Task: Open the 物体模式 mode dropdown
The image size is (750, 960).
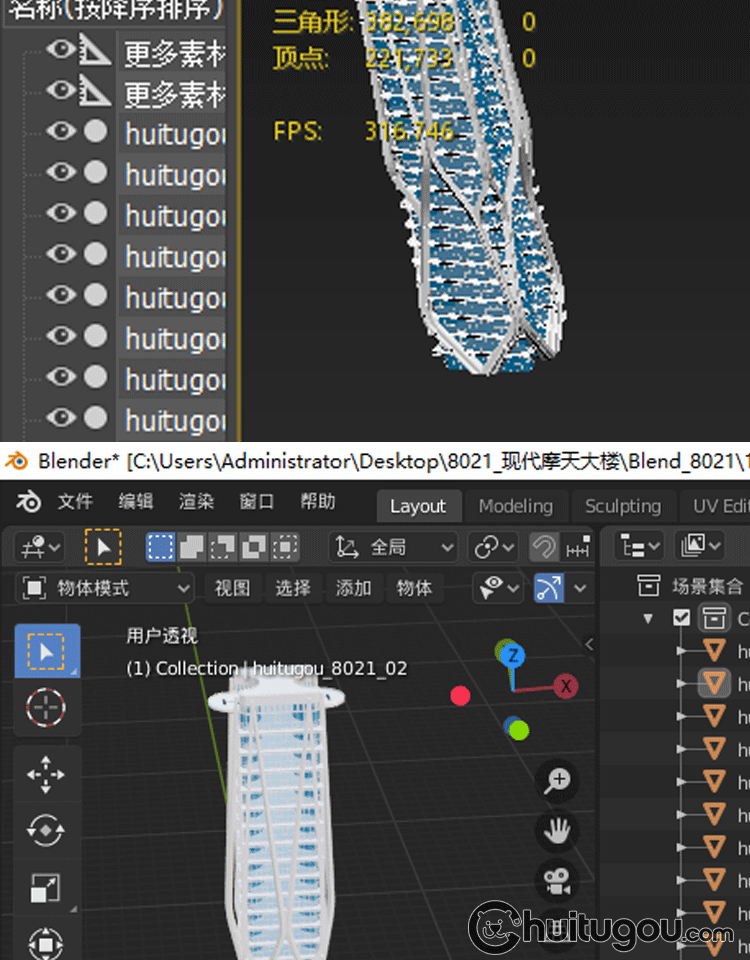Action: pyautogui.click(x=106, y=588)
